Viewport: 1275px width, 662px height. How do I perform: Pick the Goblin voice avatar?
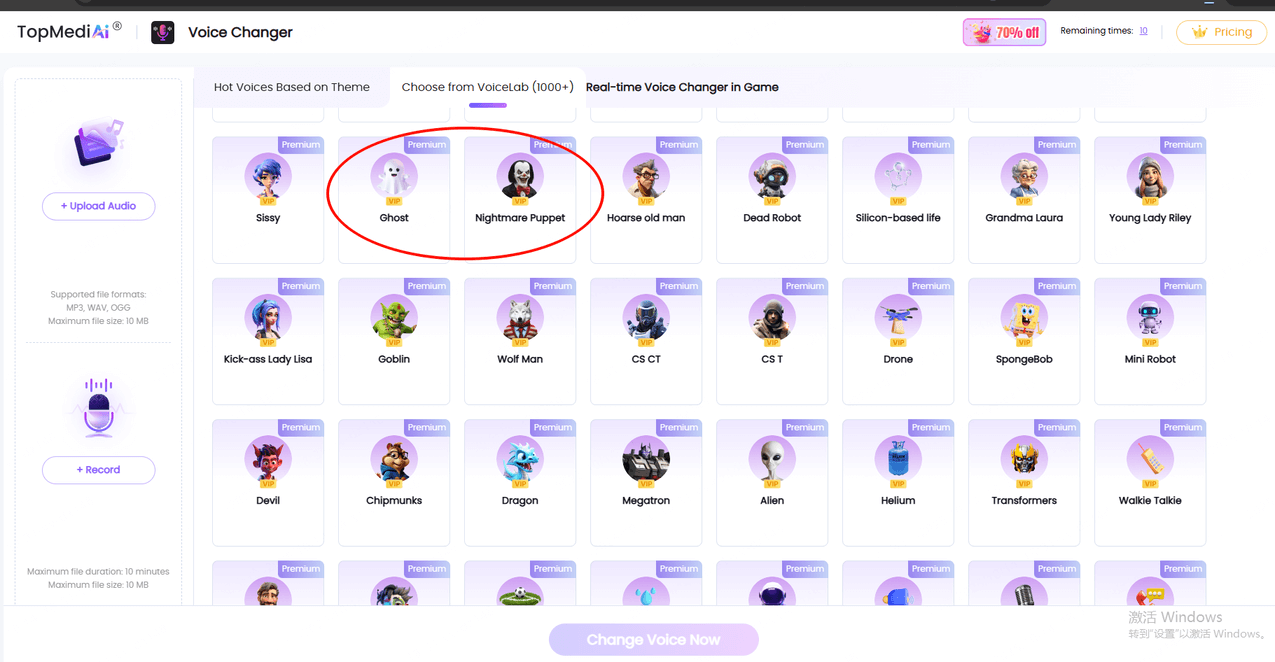pyautogui.click(x=394, y=319)
